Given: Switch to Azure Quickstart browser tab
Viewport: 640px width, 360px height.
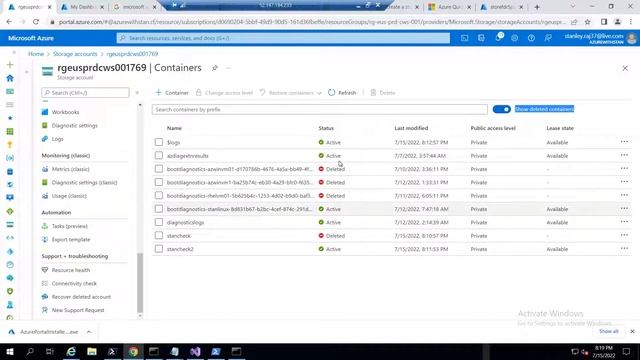Looking at the screenshot, I should click(449, 7).
